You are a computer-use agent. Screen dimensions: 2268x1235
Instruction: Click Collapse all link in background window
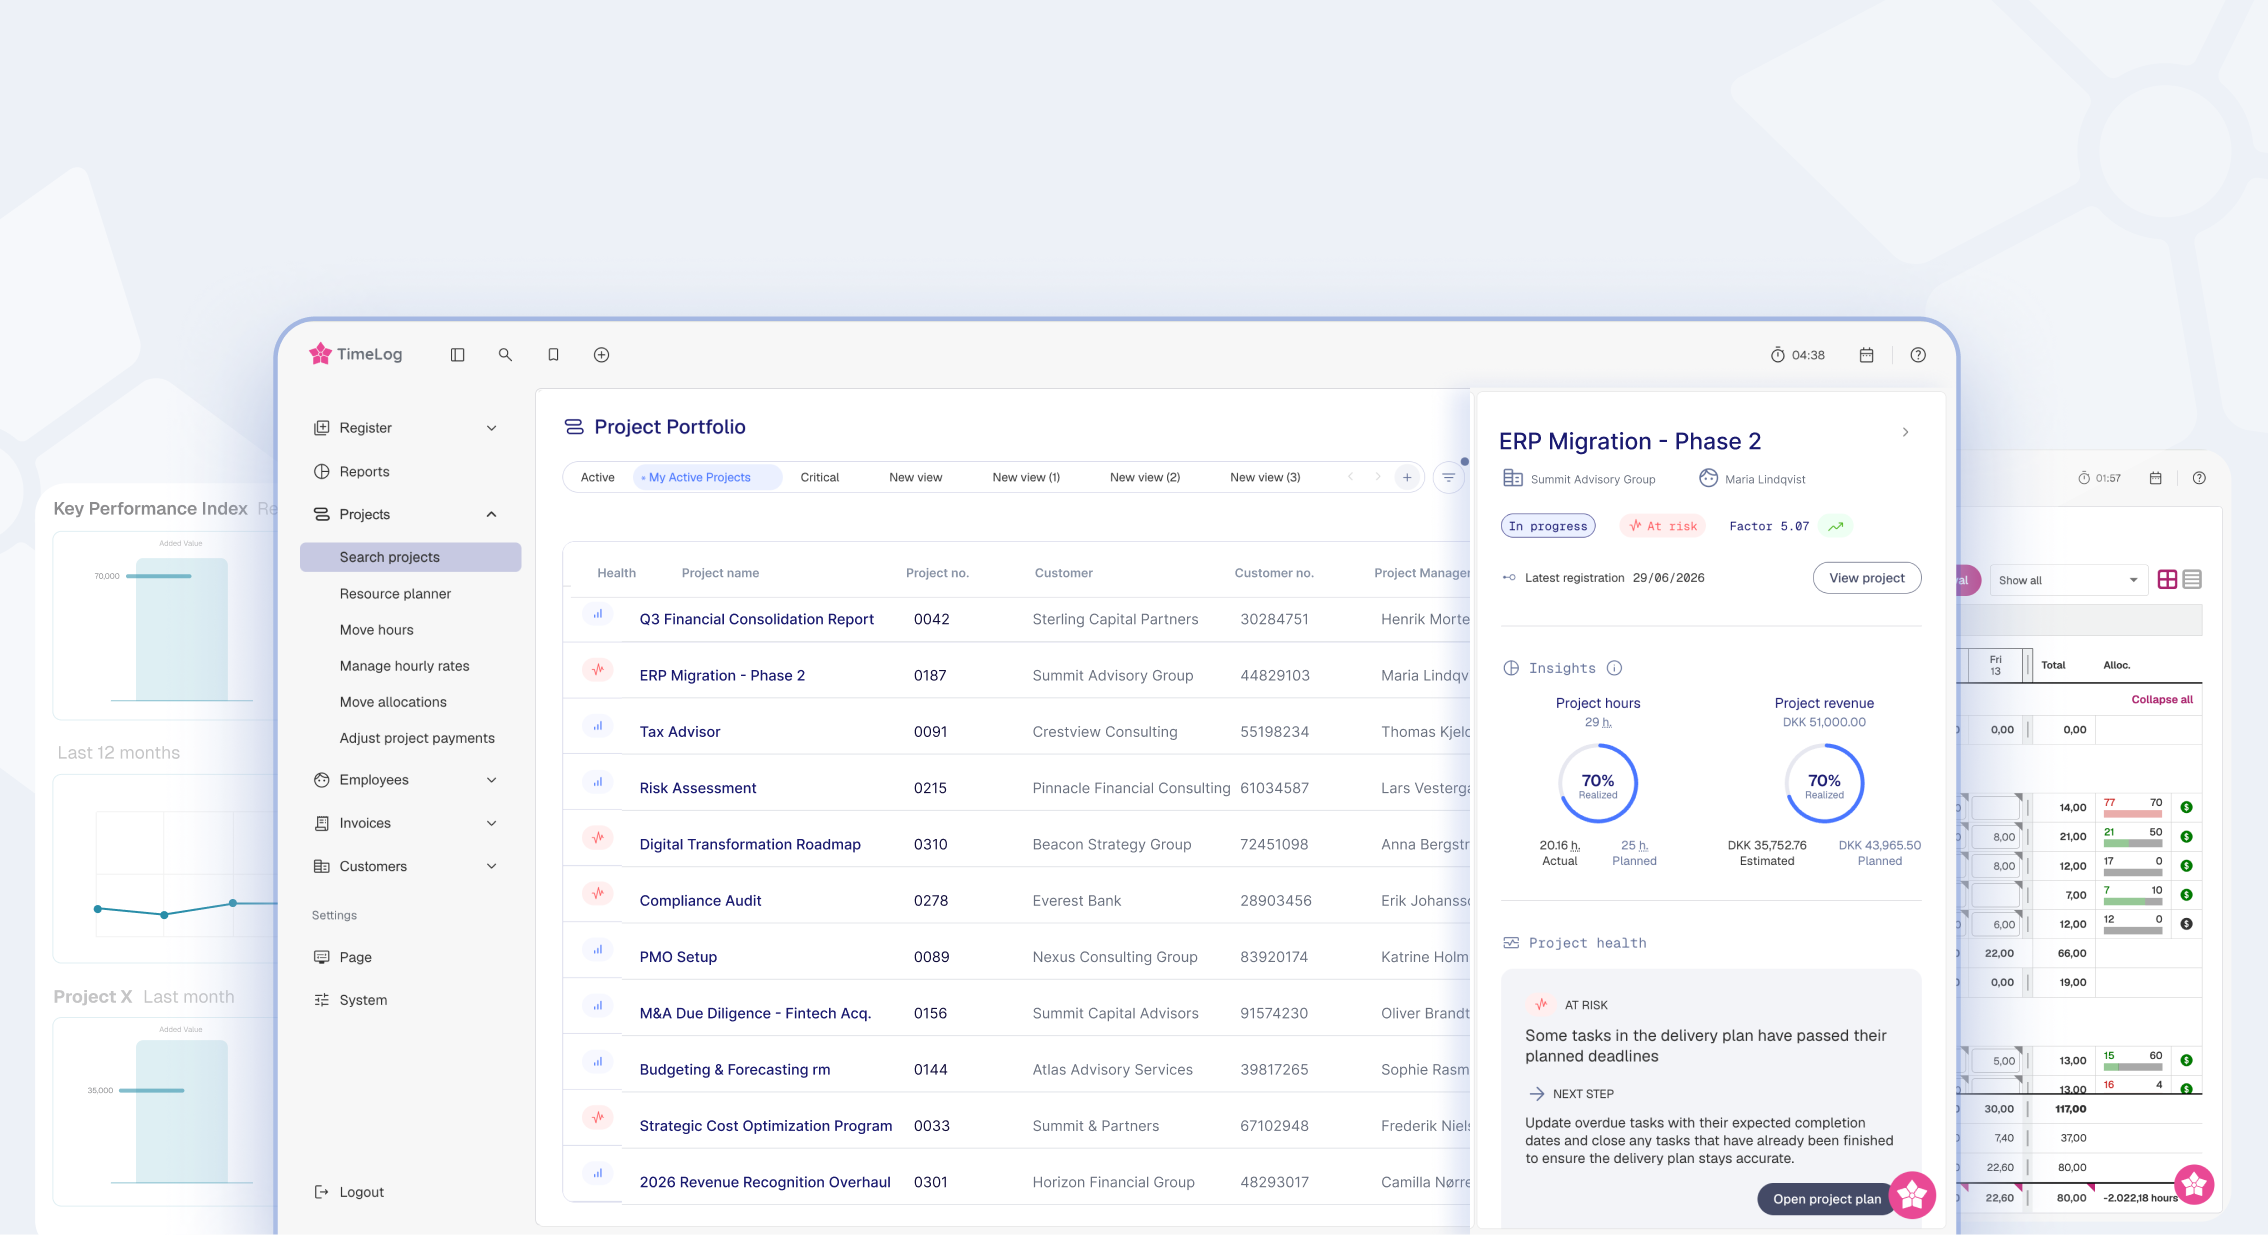[x=2162, y=700]
